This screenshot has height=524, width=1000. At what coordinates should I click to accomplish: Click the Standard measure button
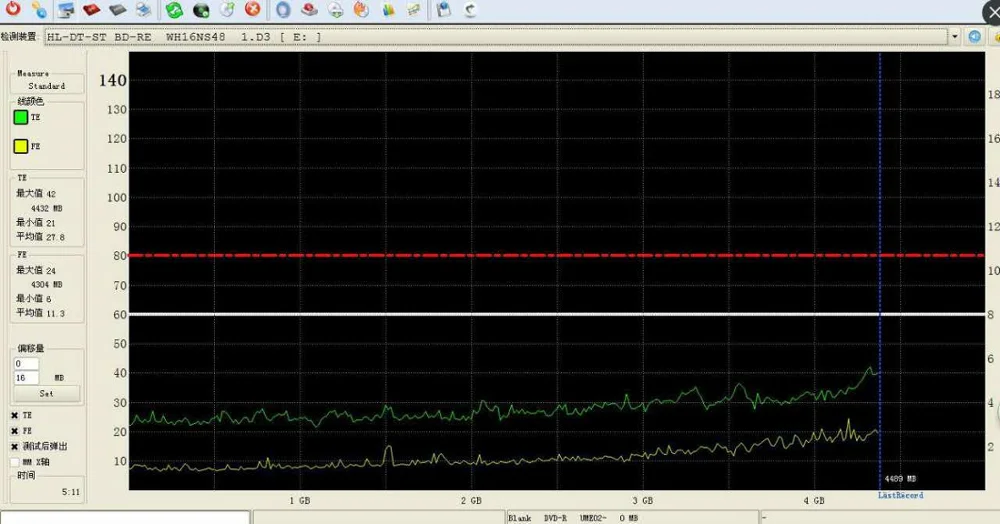[x=47, y=86]
